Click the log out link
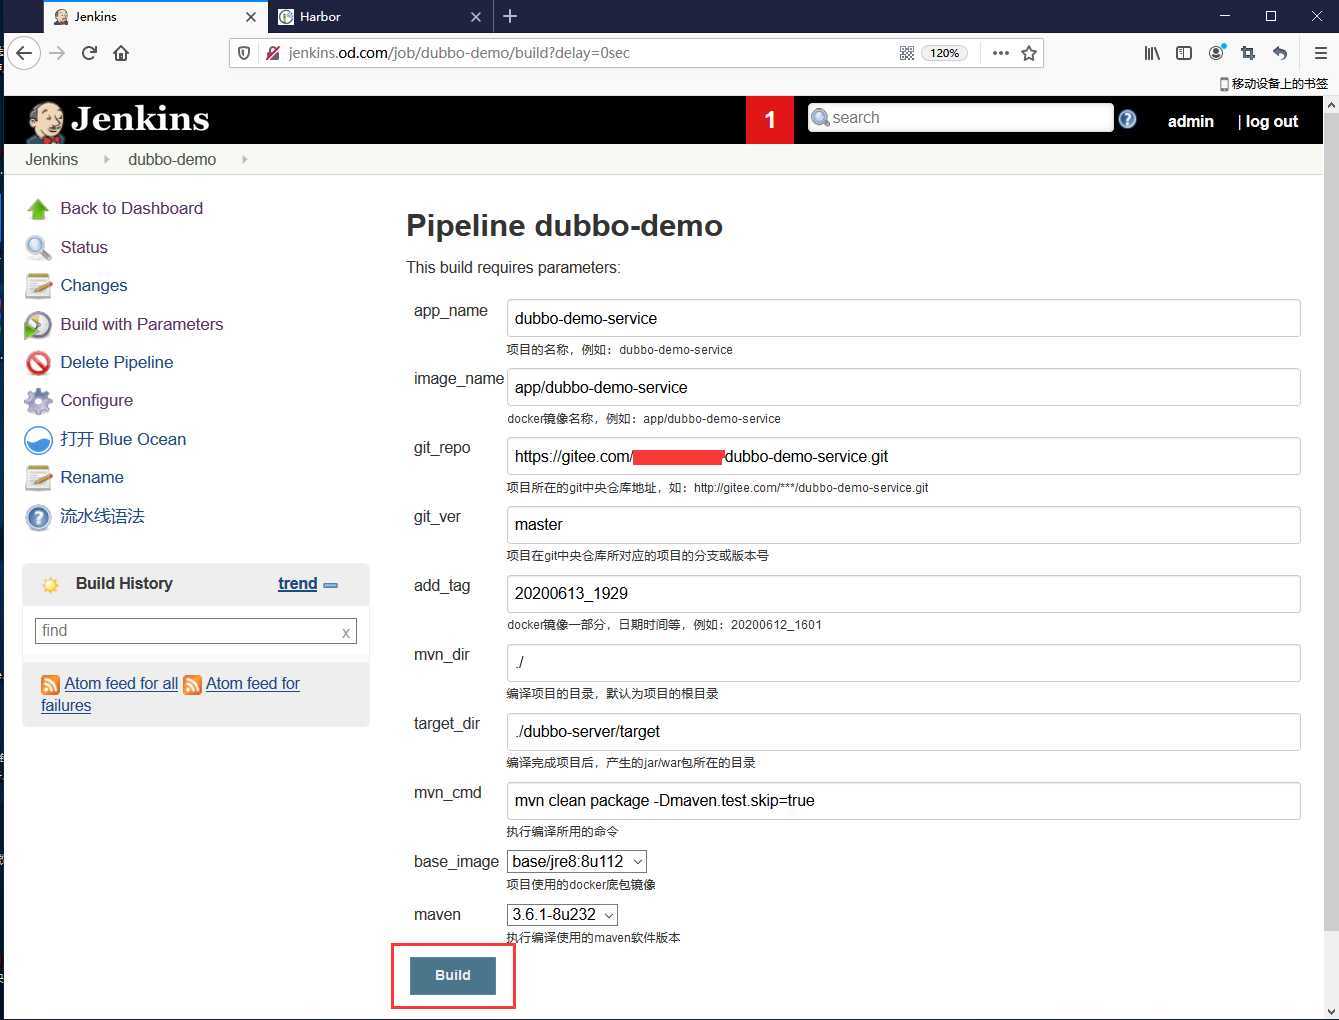Image resolution: width=1339 pixels, height=1020 pixels. 1271,121
